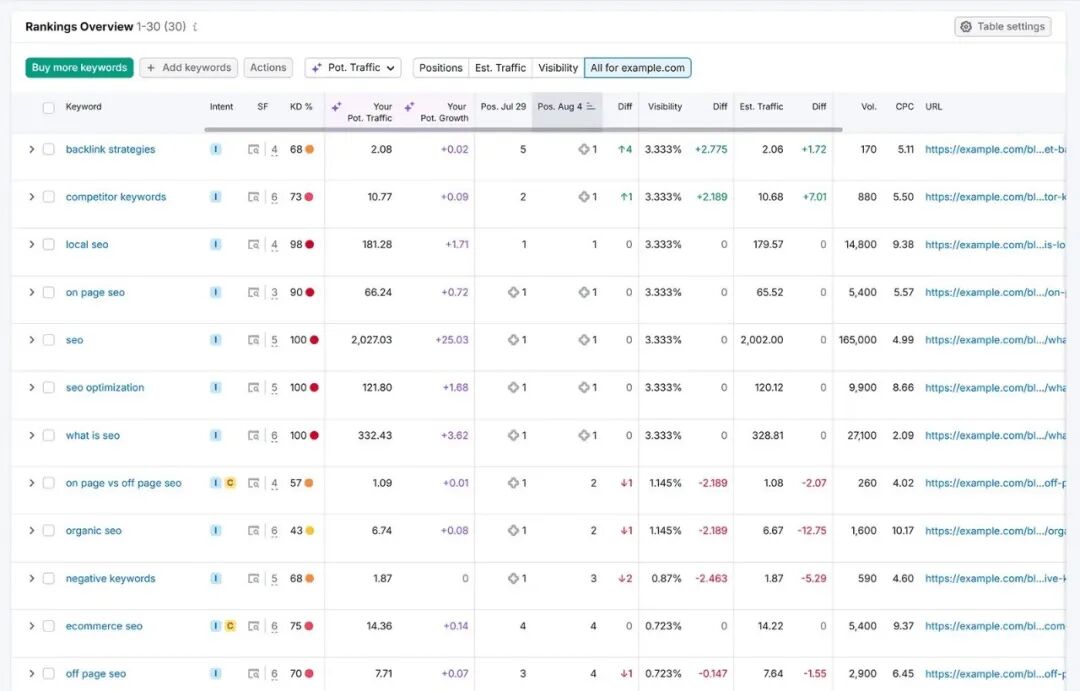Screen dimensions: 1080x691
Task: Sort by Keyword column header
Action: [83, 107]
